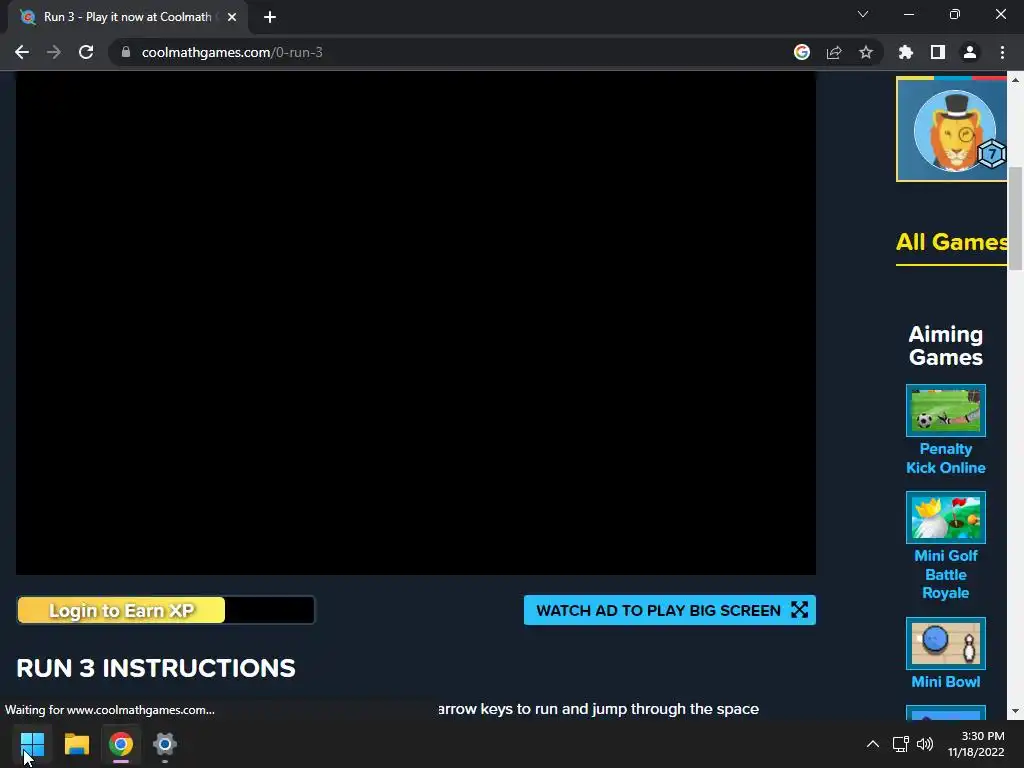Open File Explorer from the taskbar
The width and height of the screenshot is (1024, 768).
pos(76,744)
